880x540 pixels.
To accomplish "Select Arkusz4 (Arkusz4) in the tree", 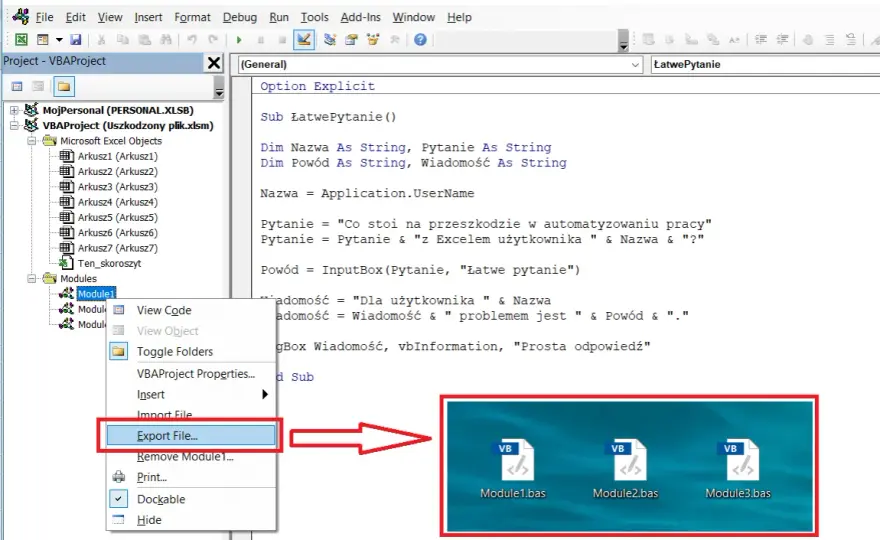I will [117, 202].
